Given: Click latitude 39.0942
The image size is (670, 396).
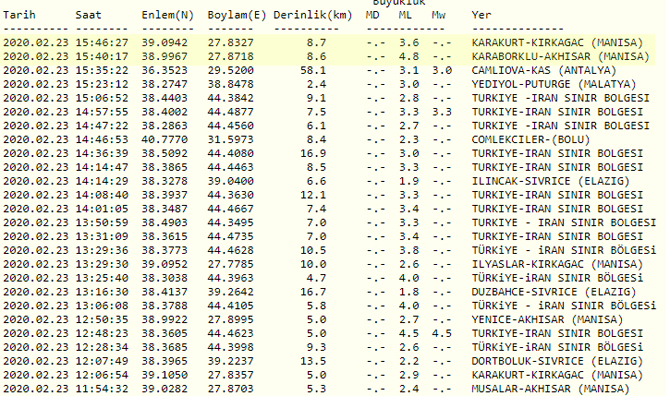Looking at the screenshot, I should [x=165, y=43].
